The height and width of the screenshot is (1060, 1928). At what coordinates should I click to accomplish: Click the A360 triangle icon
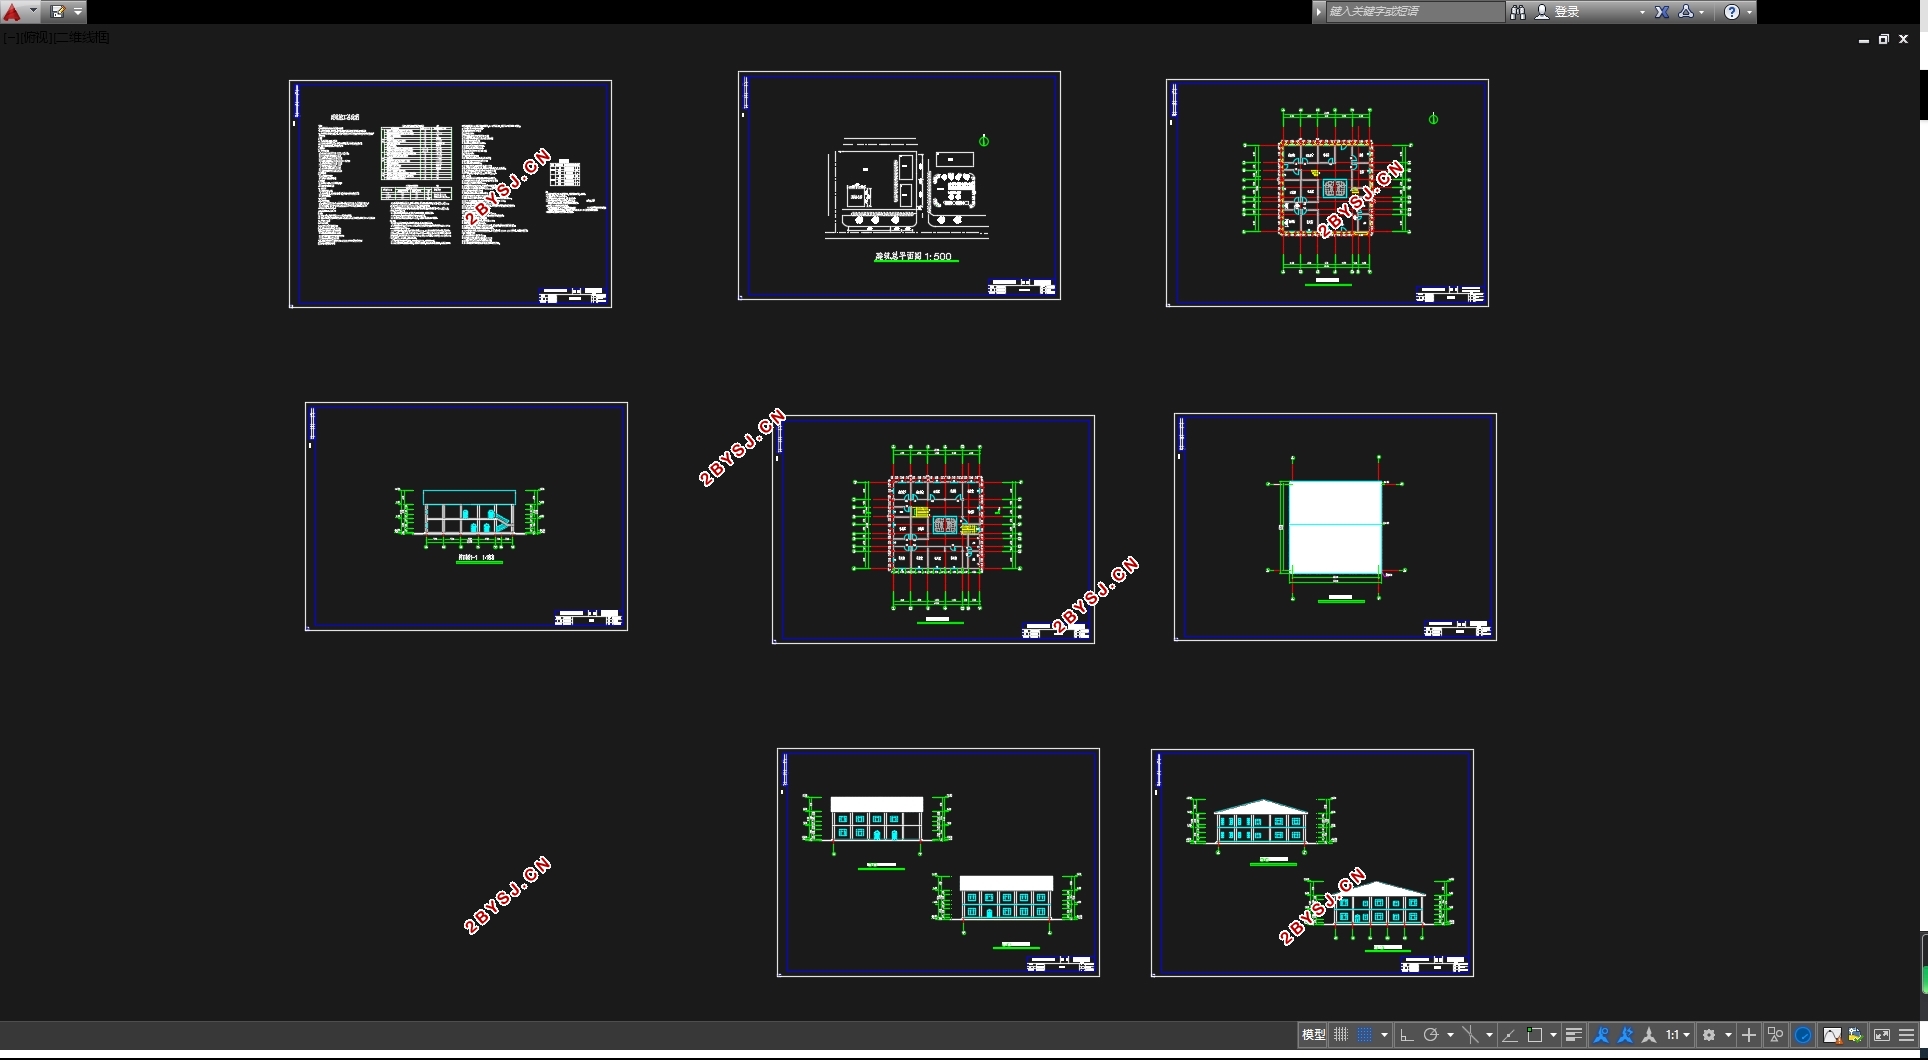[x=1686, y=12]
